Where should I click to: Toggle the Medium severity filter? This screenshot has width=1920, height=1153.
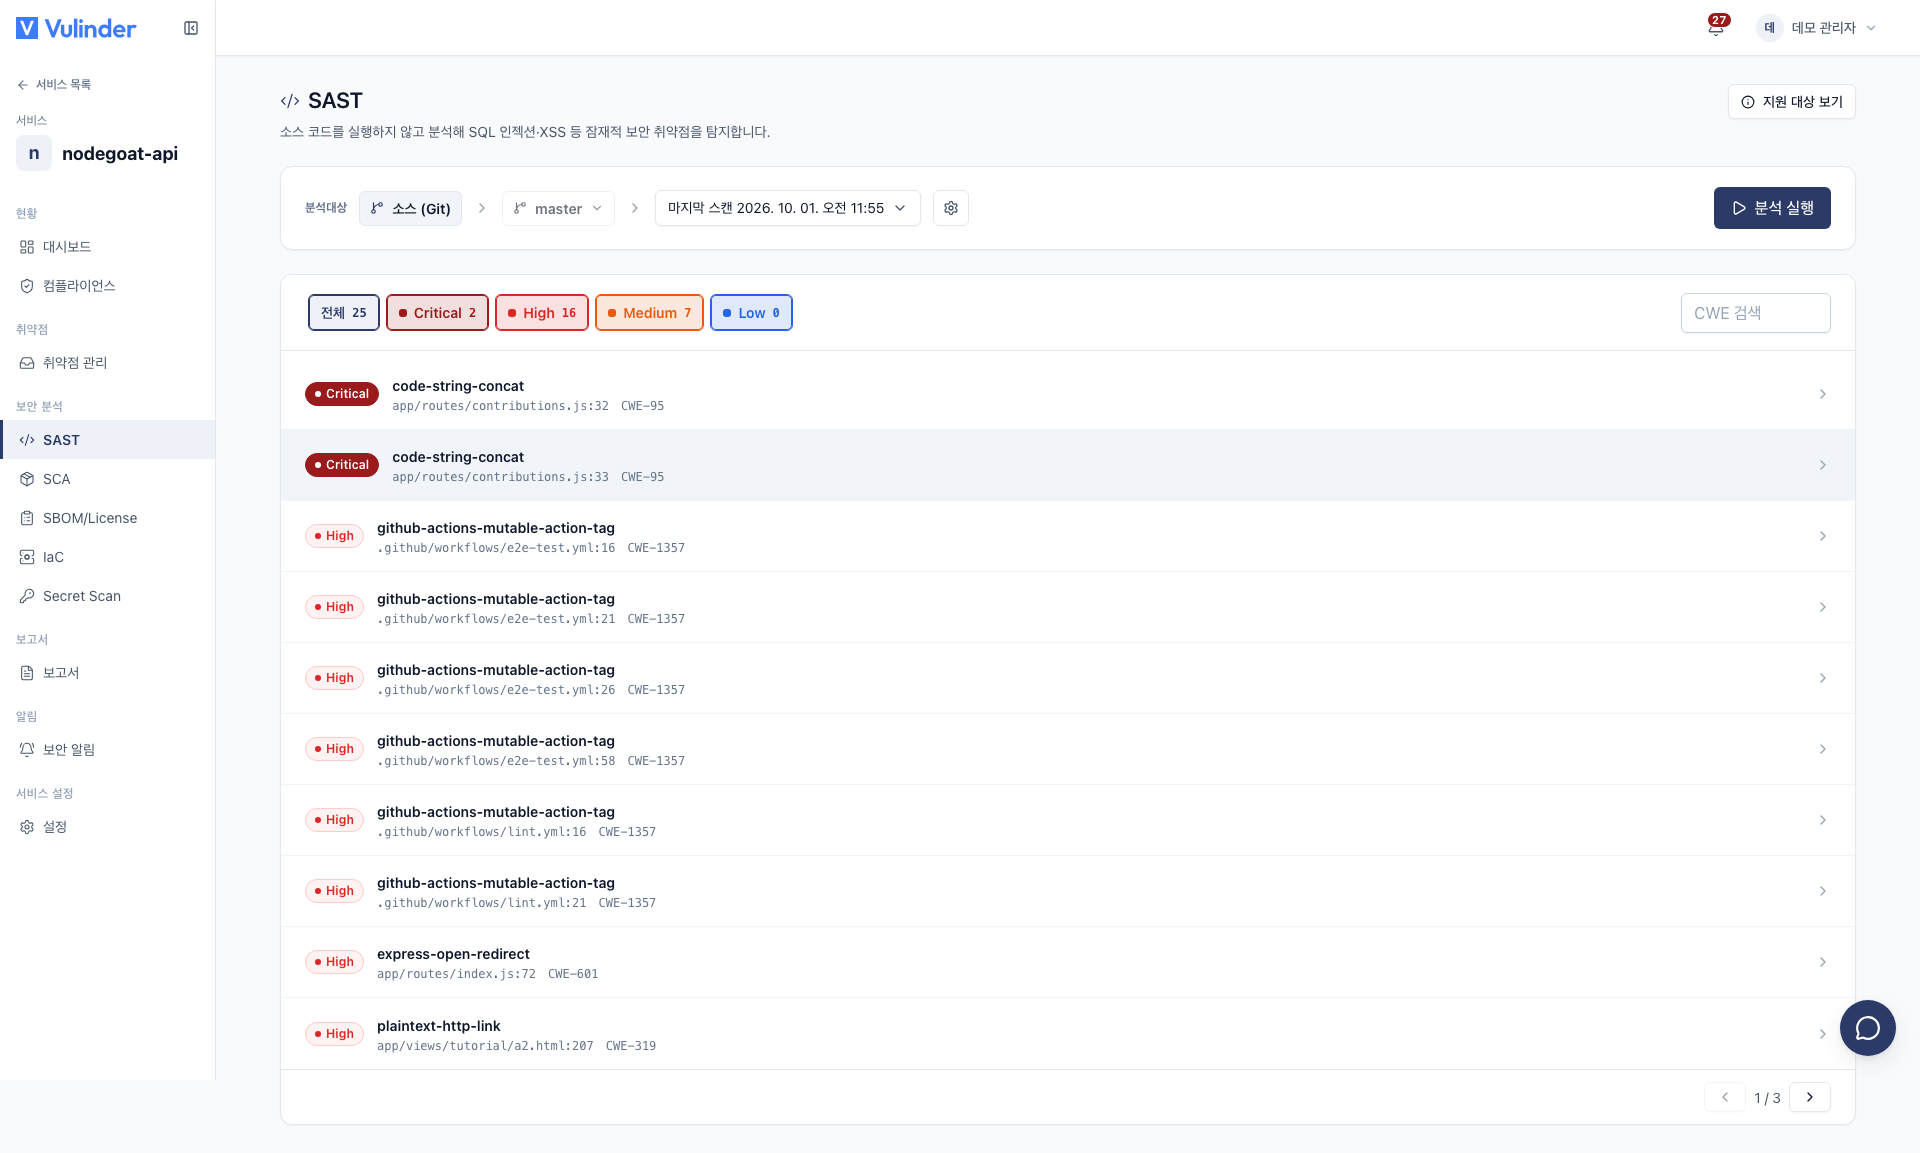(x=649, y=313)
